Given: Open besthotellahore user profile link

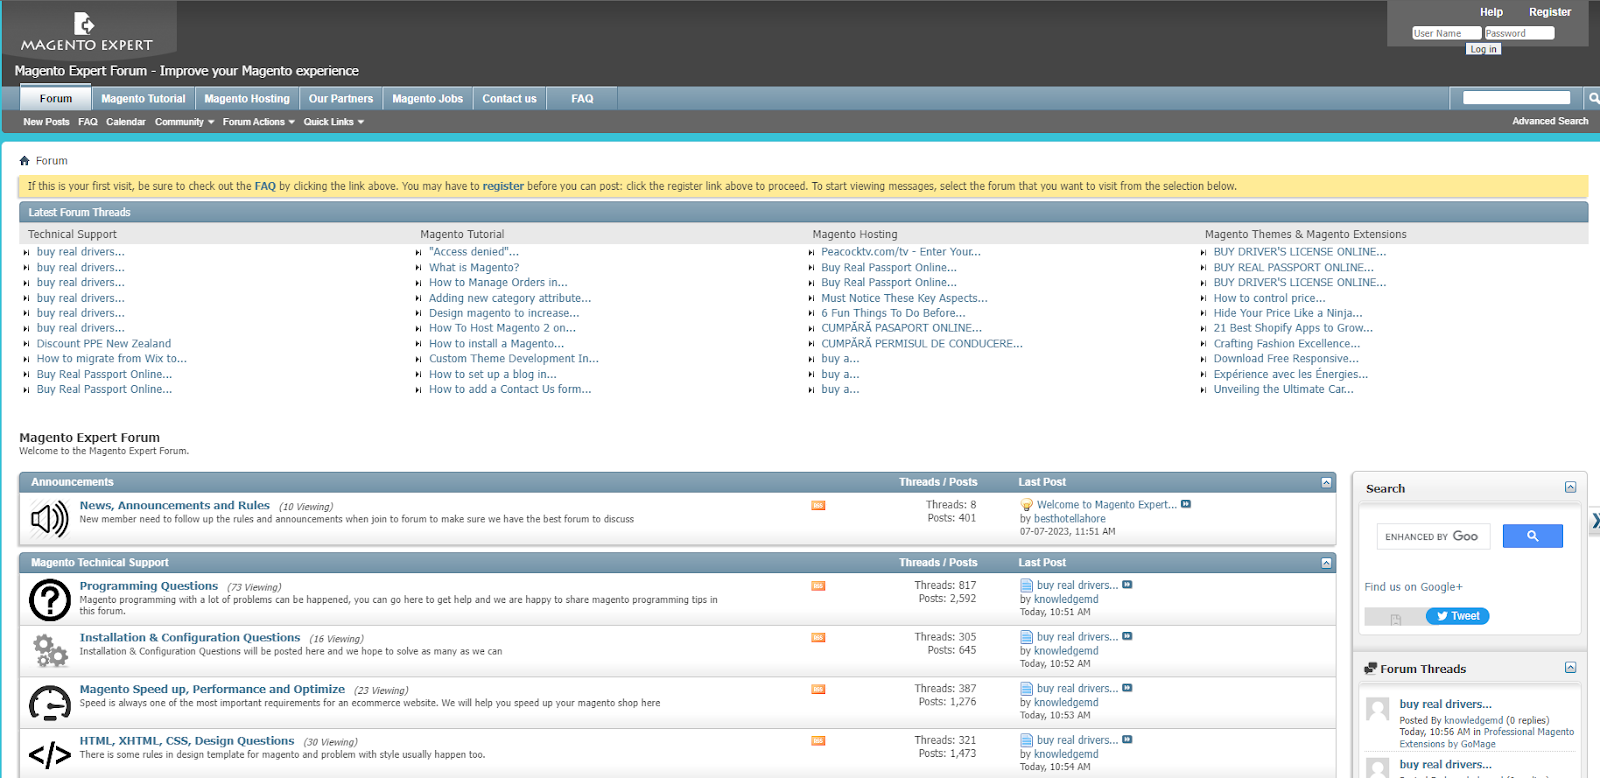Looking at the screenshot, I should point(1069,519).
